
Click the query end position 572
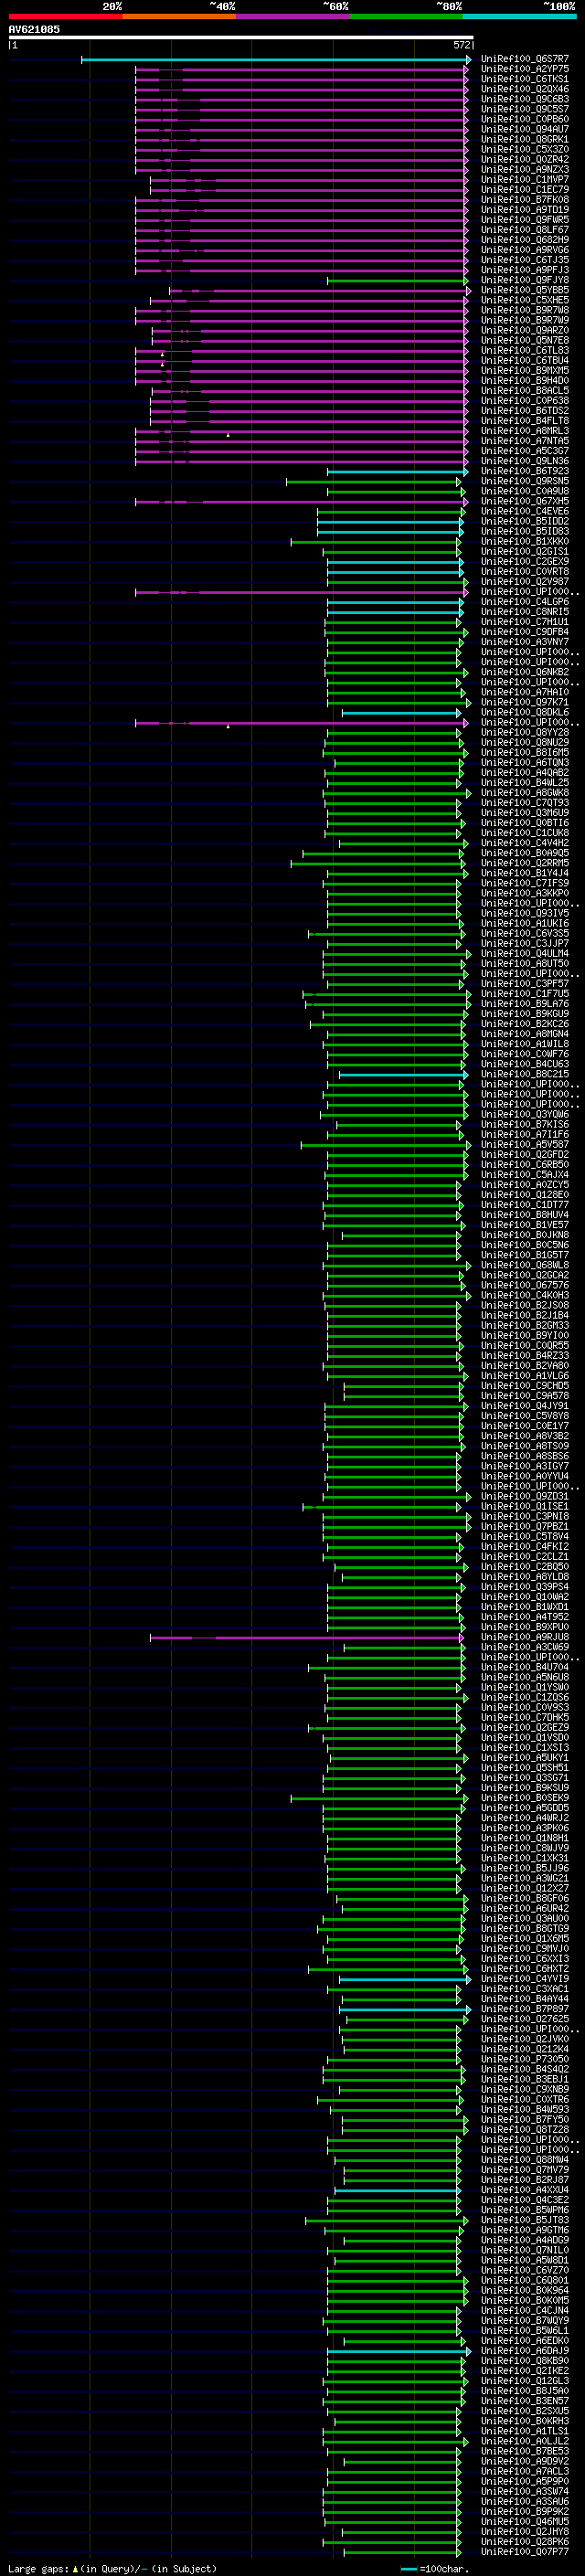pyautogui.click(x=462, y=45)
